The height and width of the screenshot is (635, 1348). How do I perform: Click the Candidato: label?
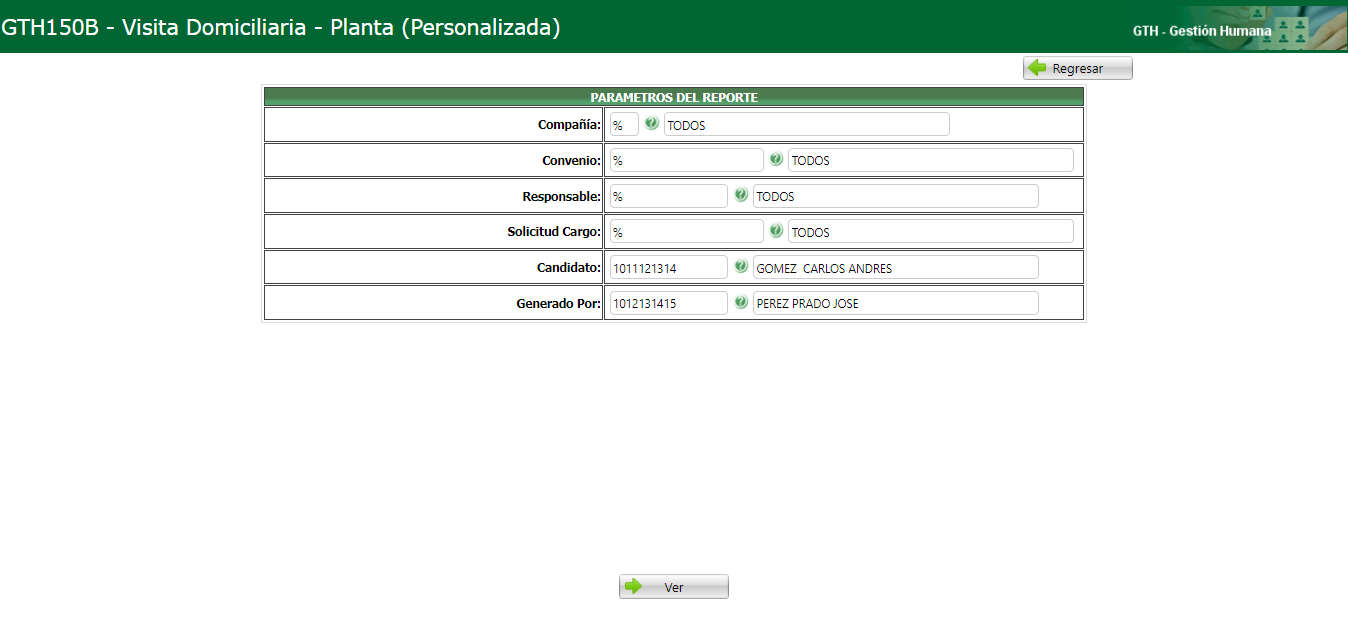point(569,267)
